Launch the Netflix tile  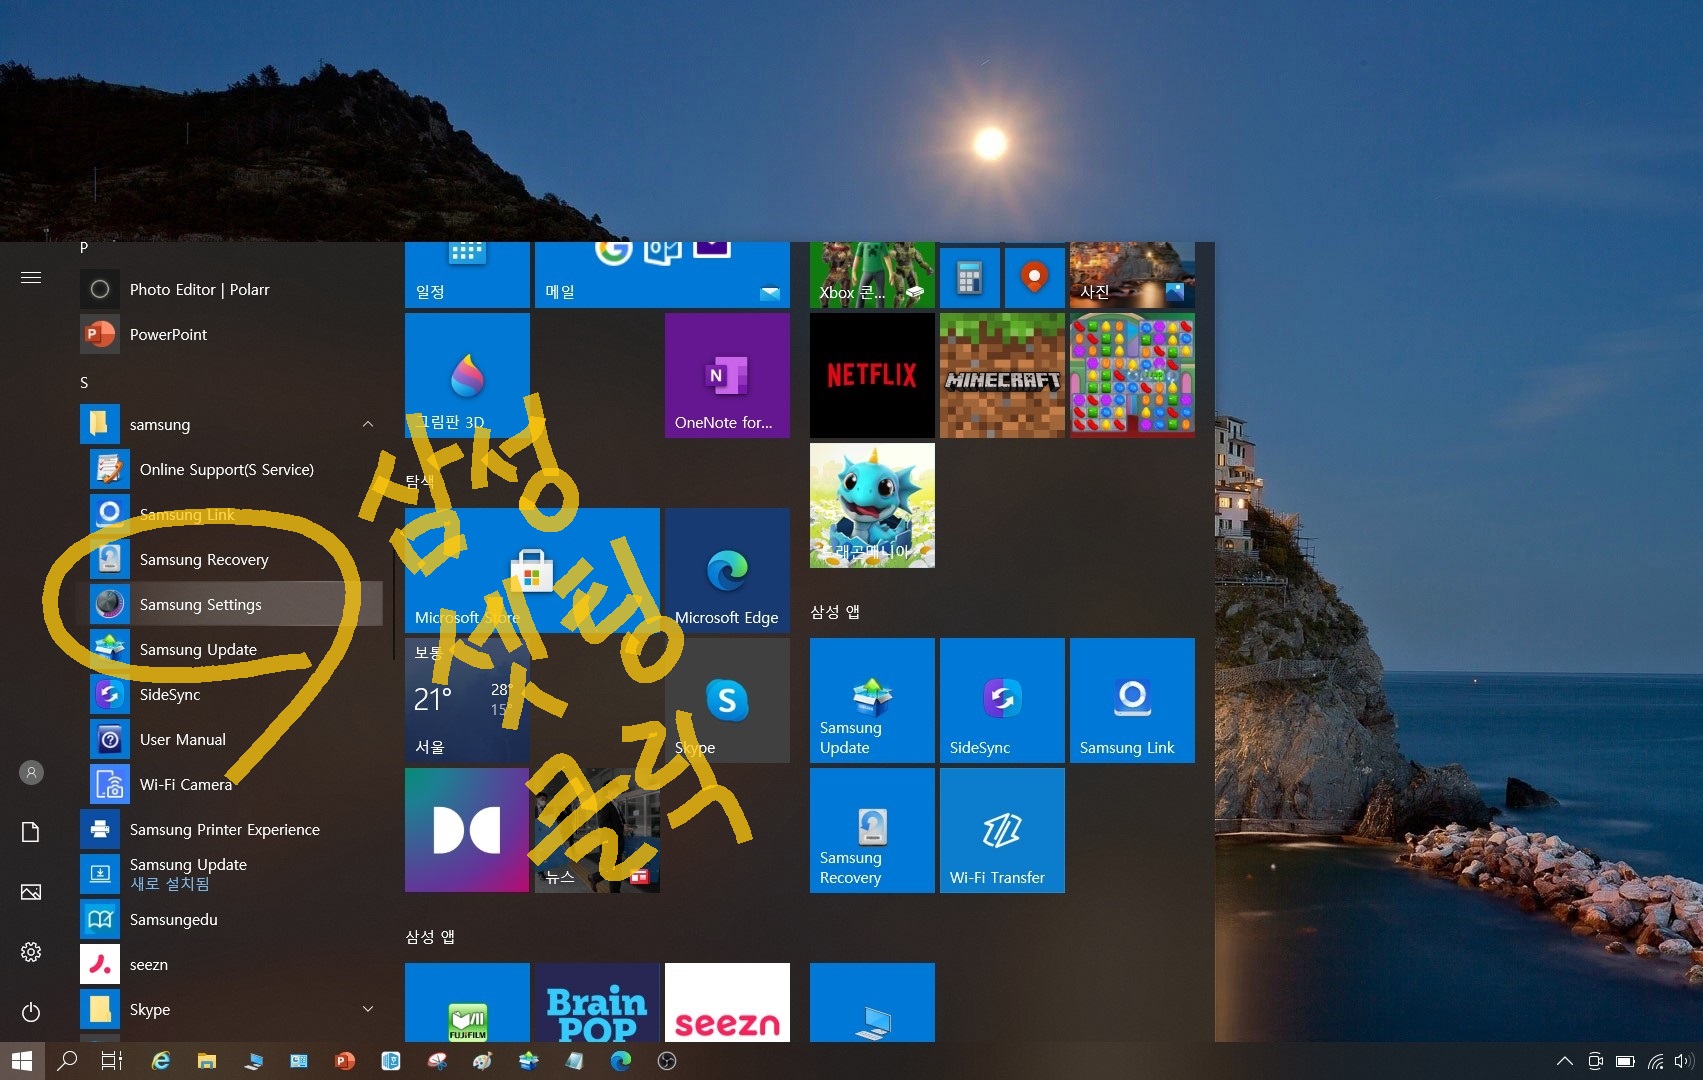click(872, 375)
